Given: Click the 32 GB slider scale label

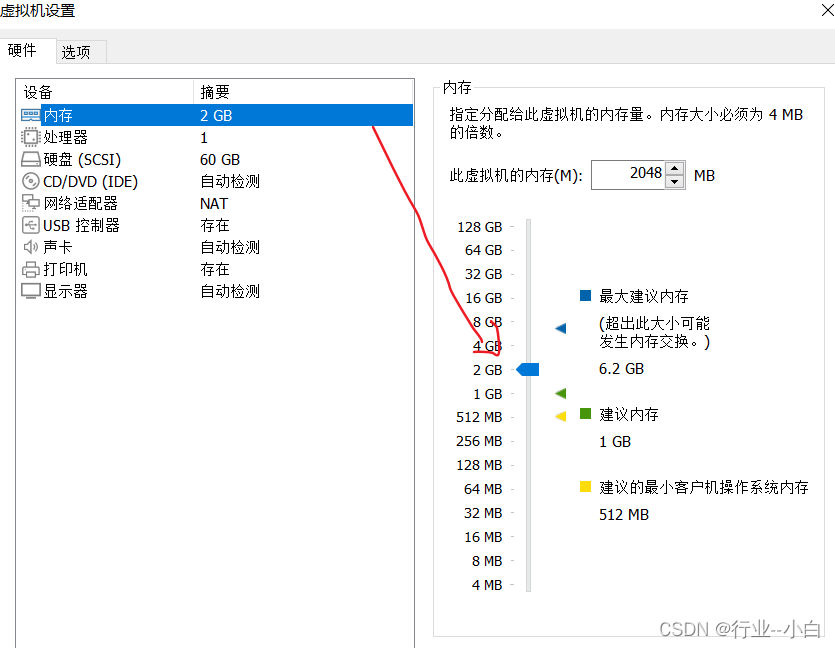Looking at the screenshot, I should point(483,274).
